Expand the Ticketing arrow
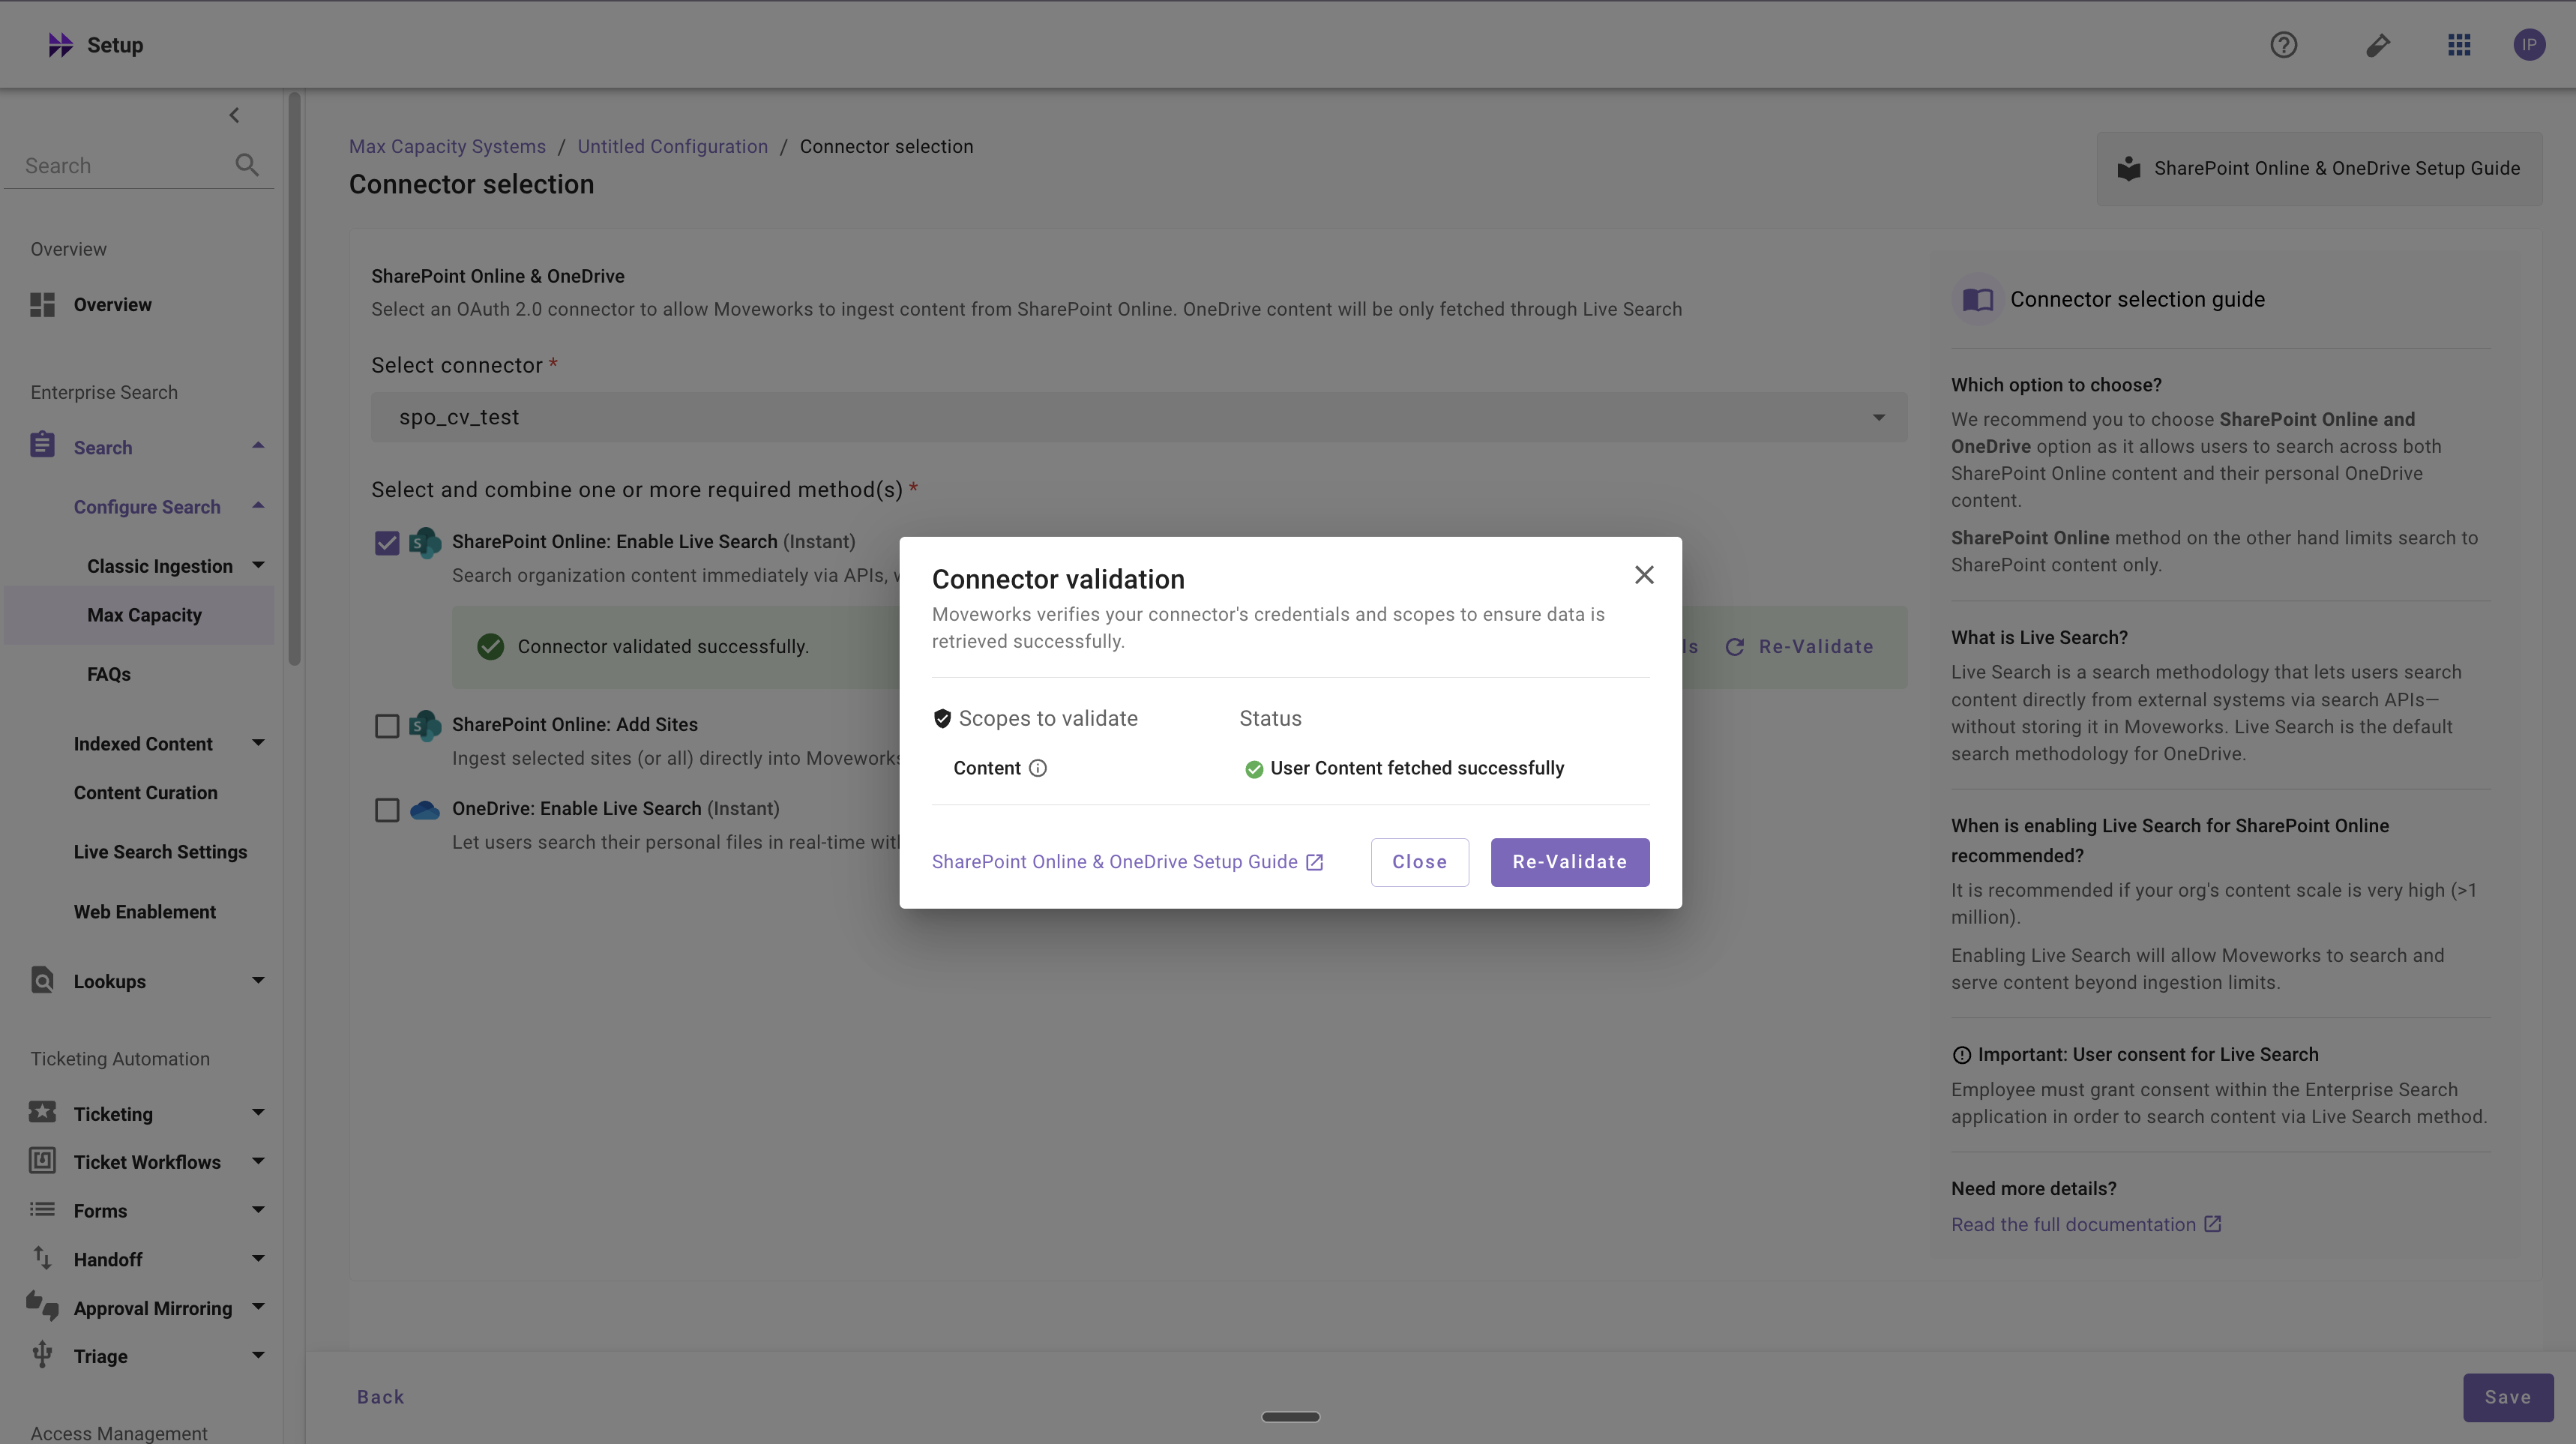Image resolution: width=2576 pixels, height=1444 pixels. (x=258, y=1112)
